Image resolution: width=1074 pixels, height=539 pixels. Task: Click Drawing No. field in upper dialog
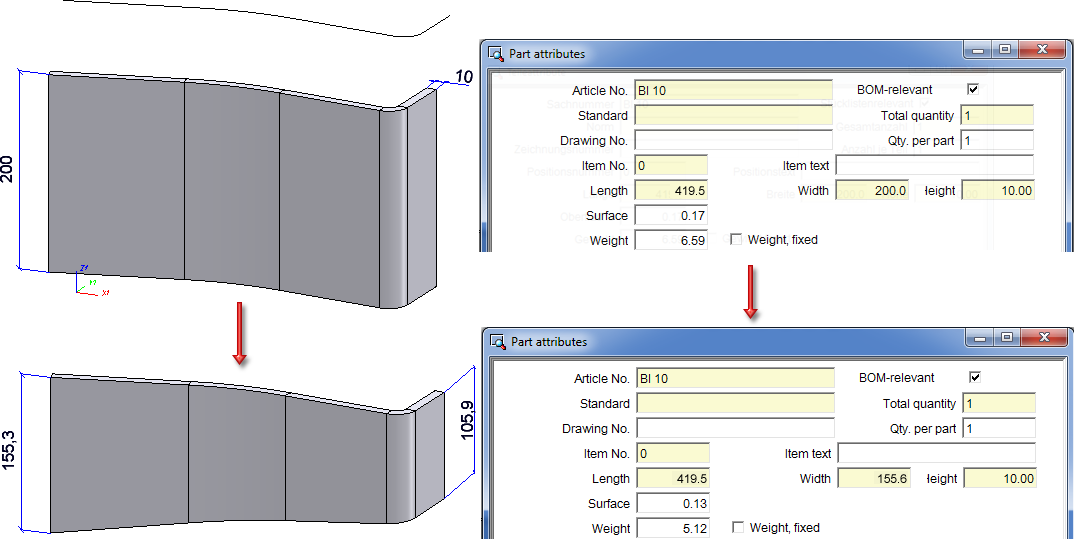click(x=733, y=140)
